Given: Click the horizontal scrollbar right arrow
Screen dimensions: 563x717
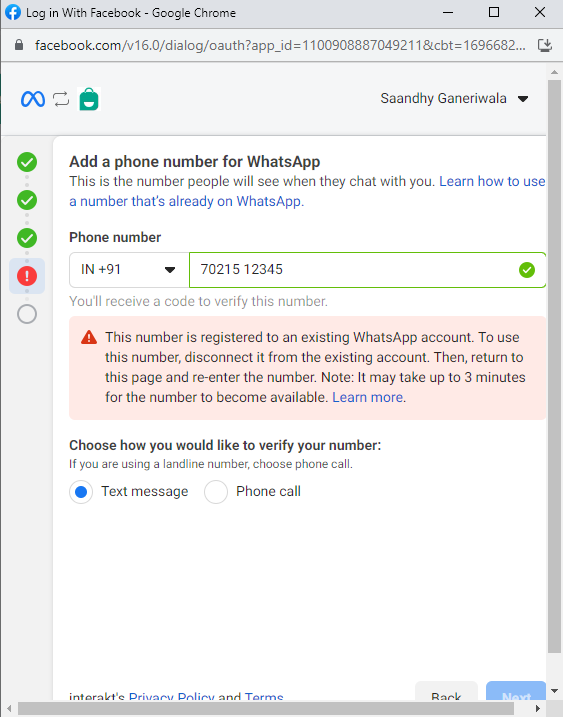Looking at the screenshot, I should 538,709.
